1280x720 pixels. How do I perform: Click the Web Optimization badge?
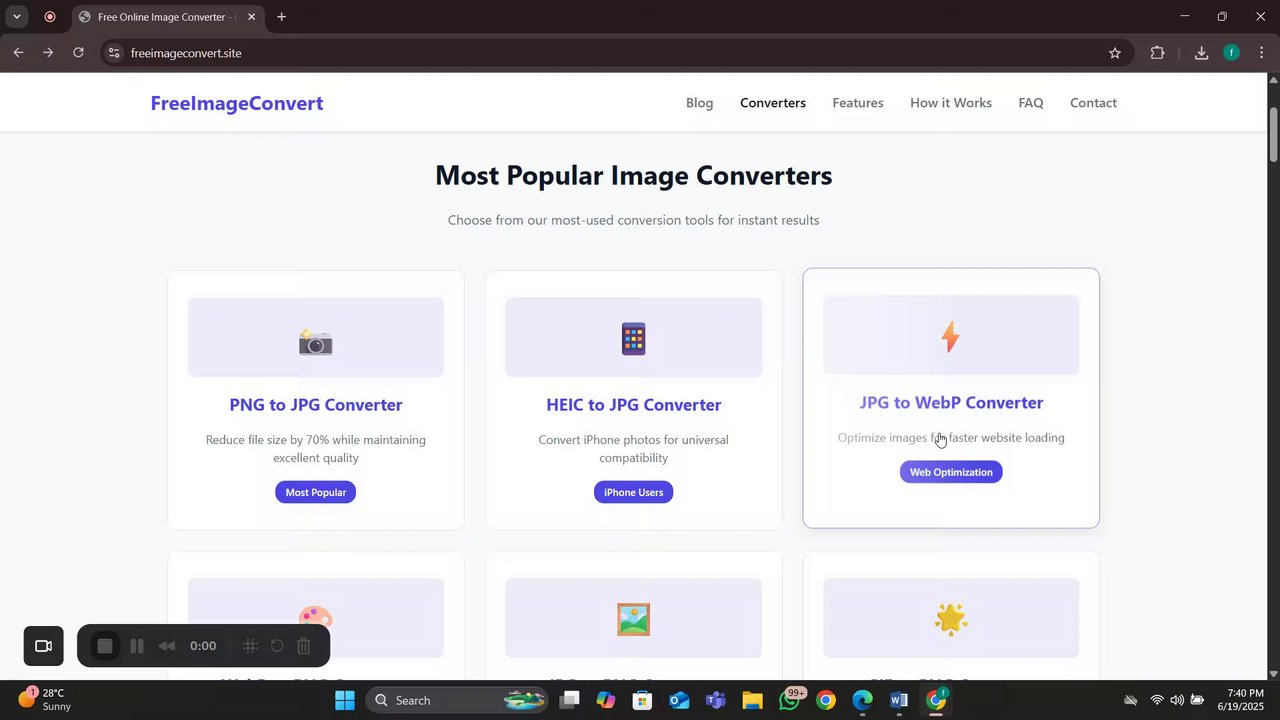point(951,472)
